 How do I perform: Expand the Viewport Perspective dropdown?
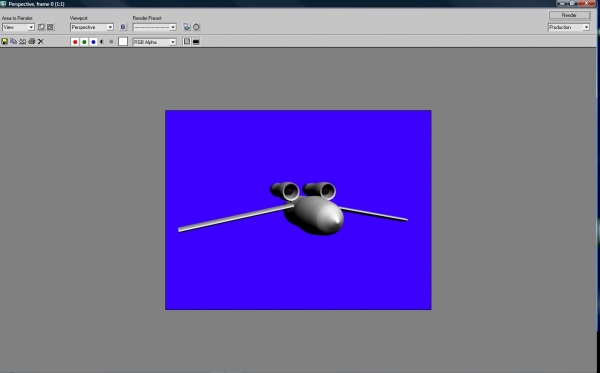(92, 27)
